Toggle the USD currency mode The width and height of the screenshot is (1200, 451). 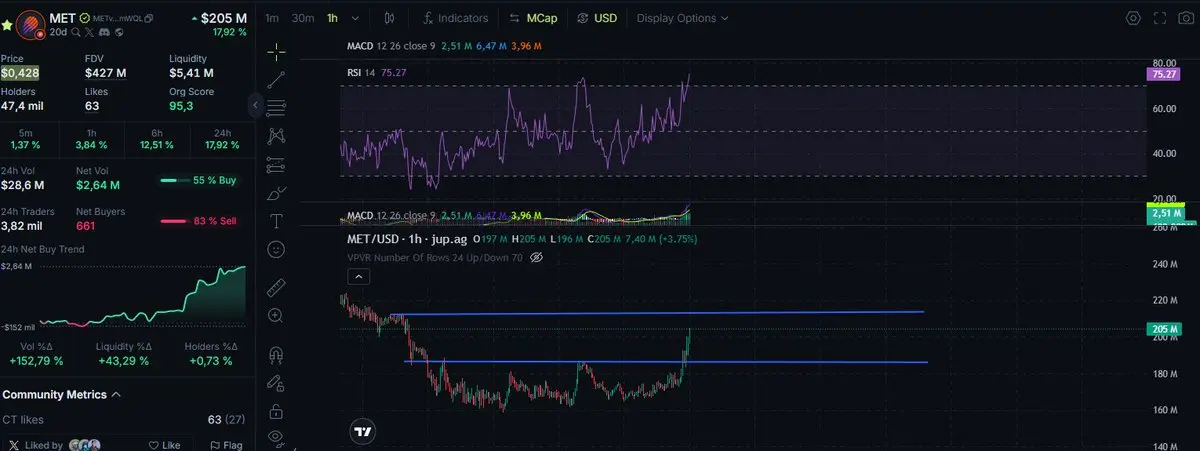(598, 18)
